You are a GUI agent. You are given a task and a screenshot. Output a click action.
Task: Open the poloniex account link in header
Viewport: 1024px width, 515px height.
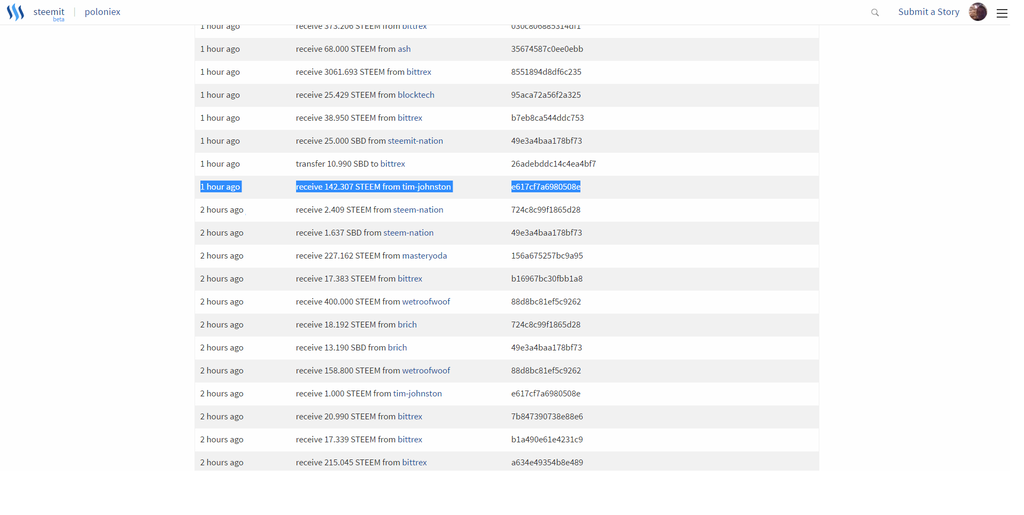coord(102,12)
